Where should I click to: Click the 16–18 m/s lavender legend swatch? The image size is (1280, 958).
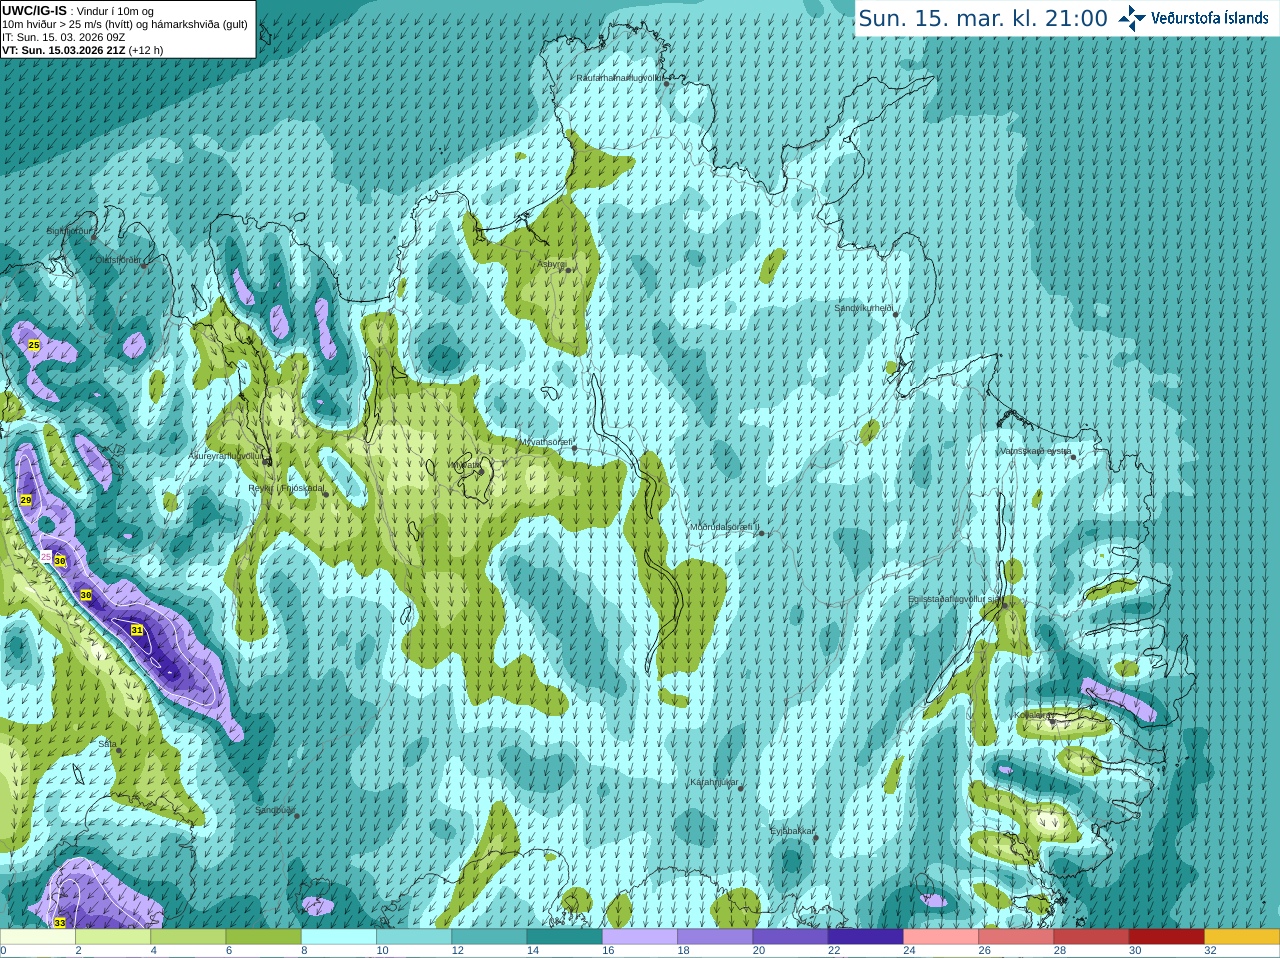640,937
